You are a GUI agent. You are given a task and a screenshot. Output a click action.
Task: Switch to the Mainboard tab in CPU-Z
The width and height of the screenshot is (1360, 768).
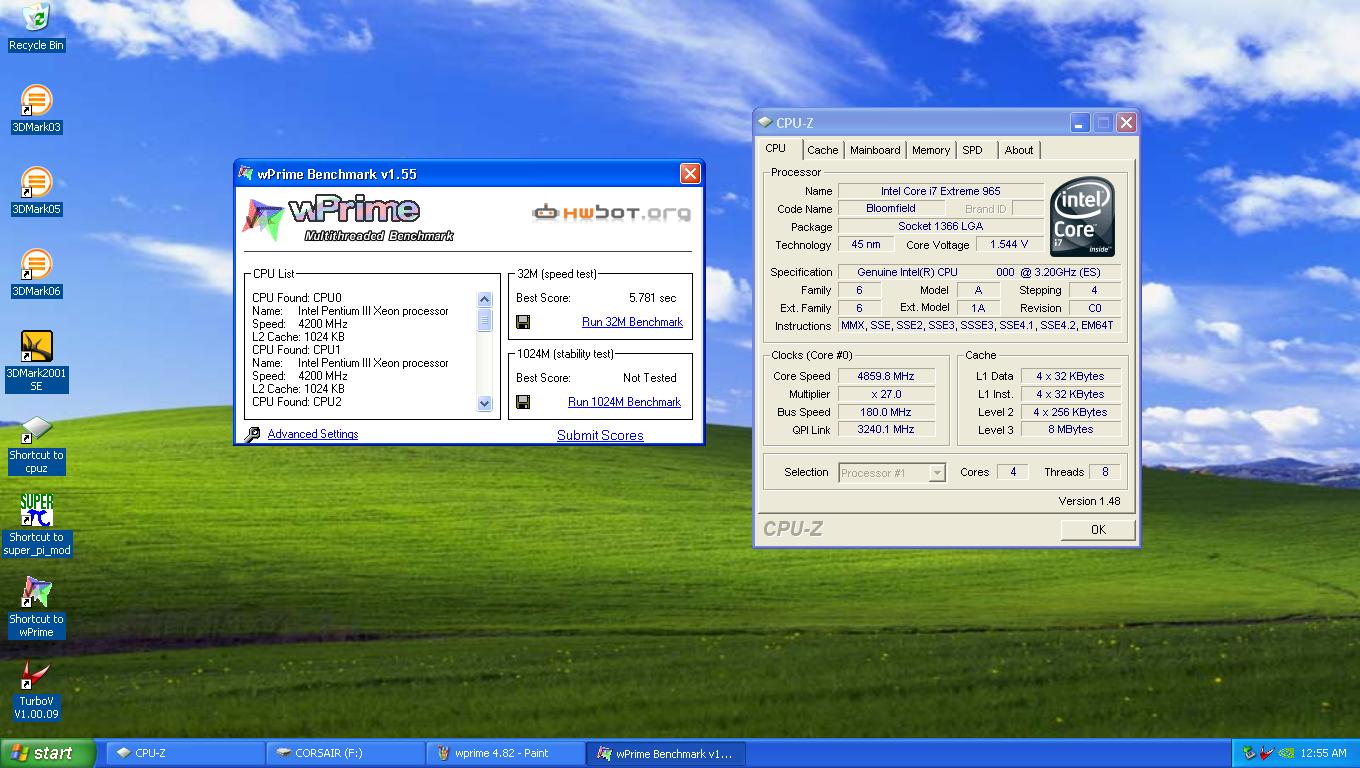coord(875,150)
